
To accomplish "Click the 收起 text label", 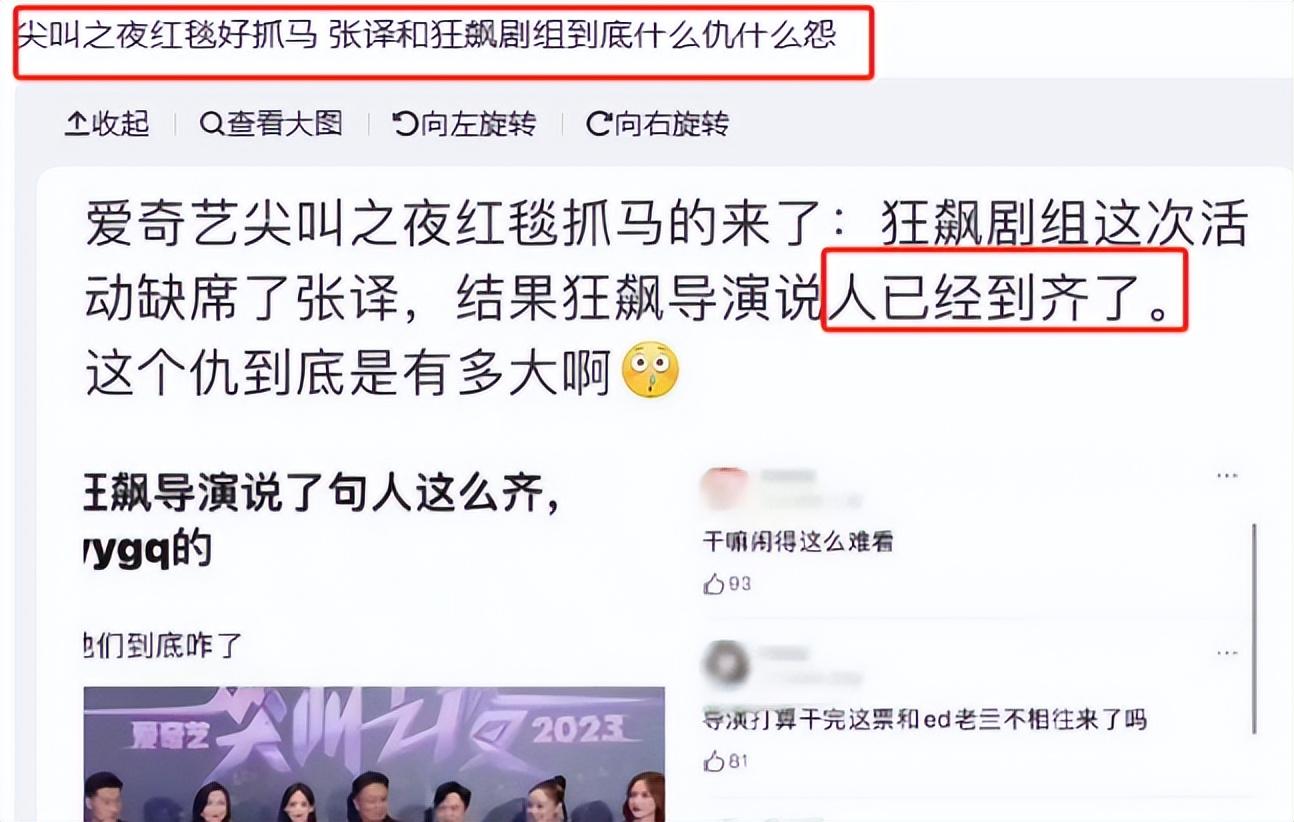I will coord(121,124).
